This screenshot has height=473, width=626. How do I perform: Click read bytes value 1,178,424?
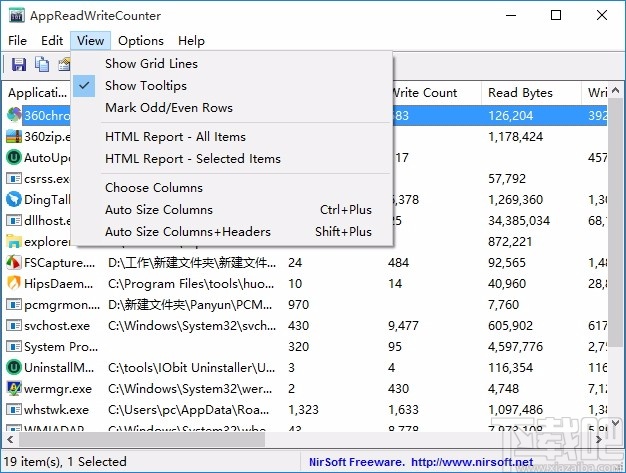[515, 137]
